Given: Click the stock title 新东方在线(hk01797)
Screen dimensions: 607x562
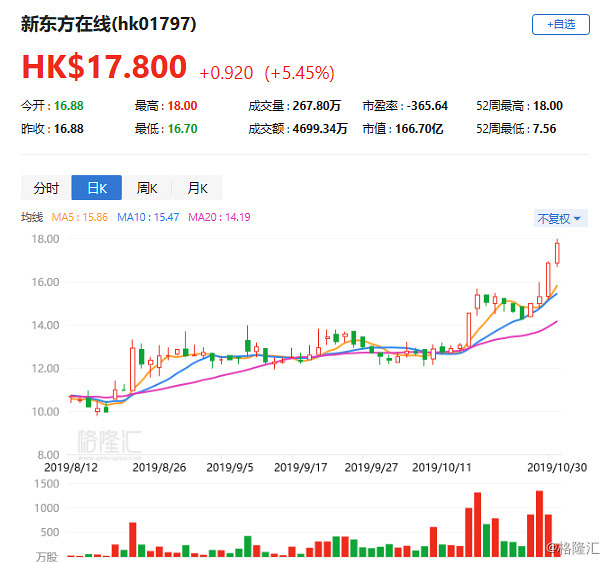Looking at the screenshot, I should (x=109, y=24).
